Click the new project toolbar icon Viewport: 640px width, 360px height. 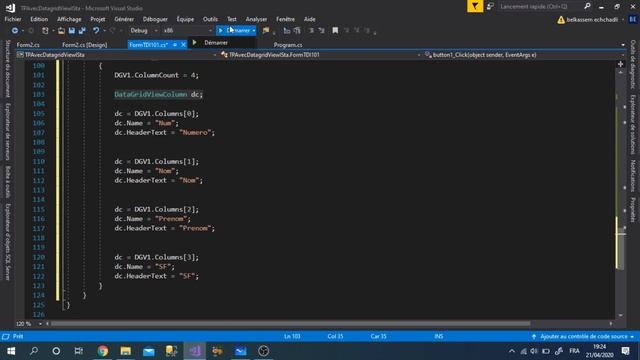(x=45, y=31)
